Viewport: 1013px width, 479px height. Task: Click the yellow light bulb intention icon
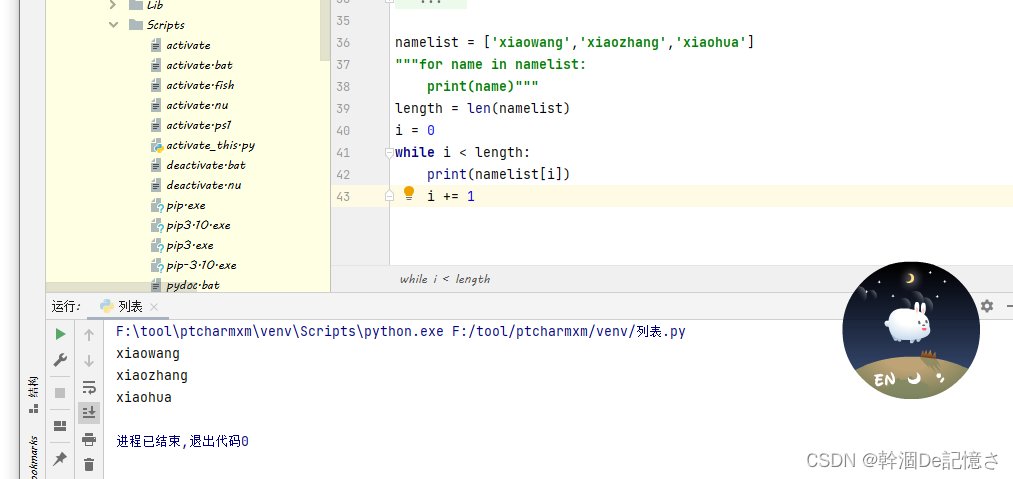[x=408, y=193]
